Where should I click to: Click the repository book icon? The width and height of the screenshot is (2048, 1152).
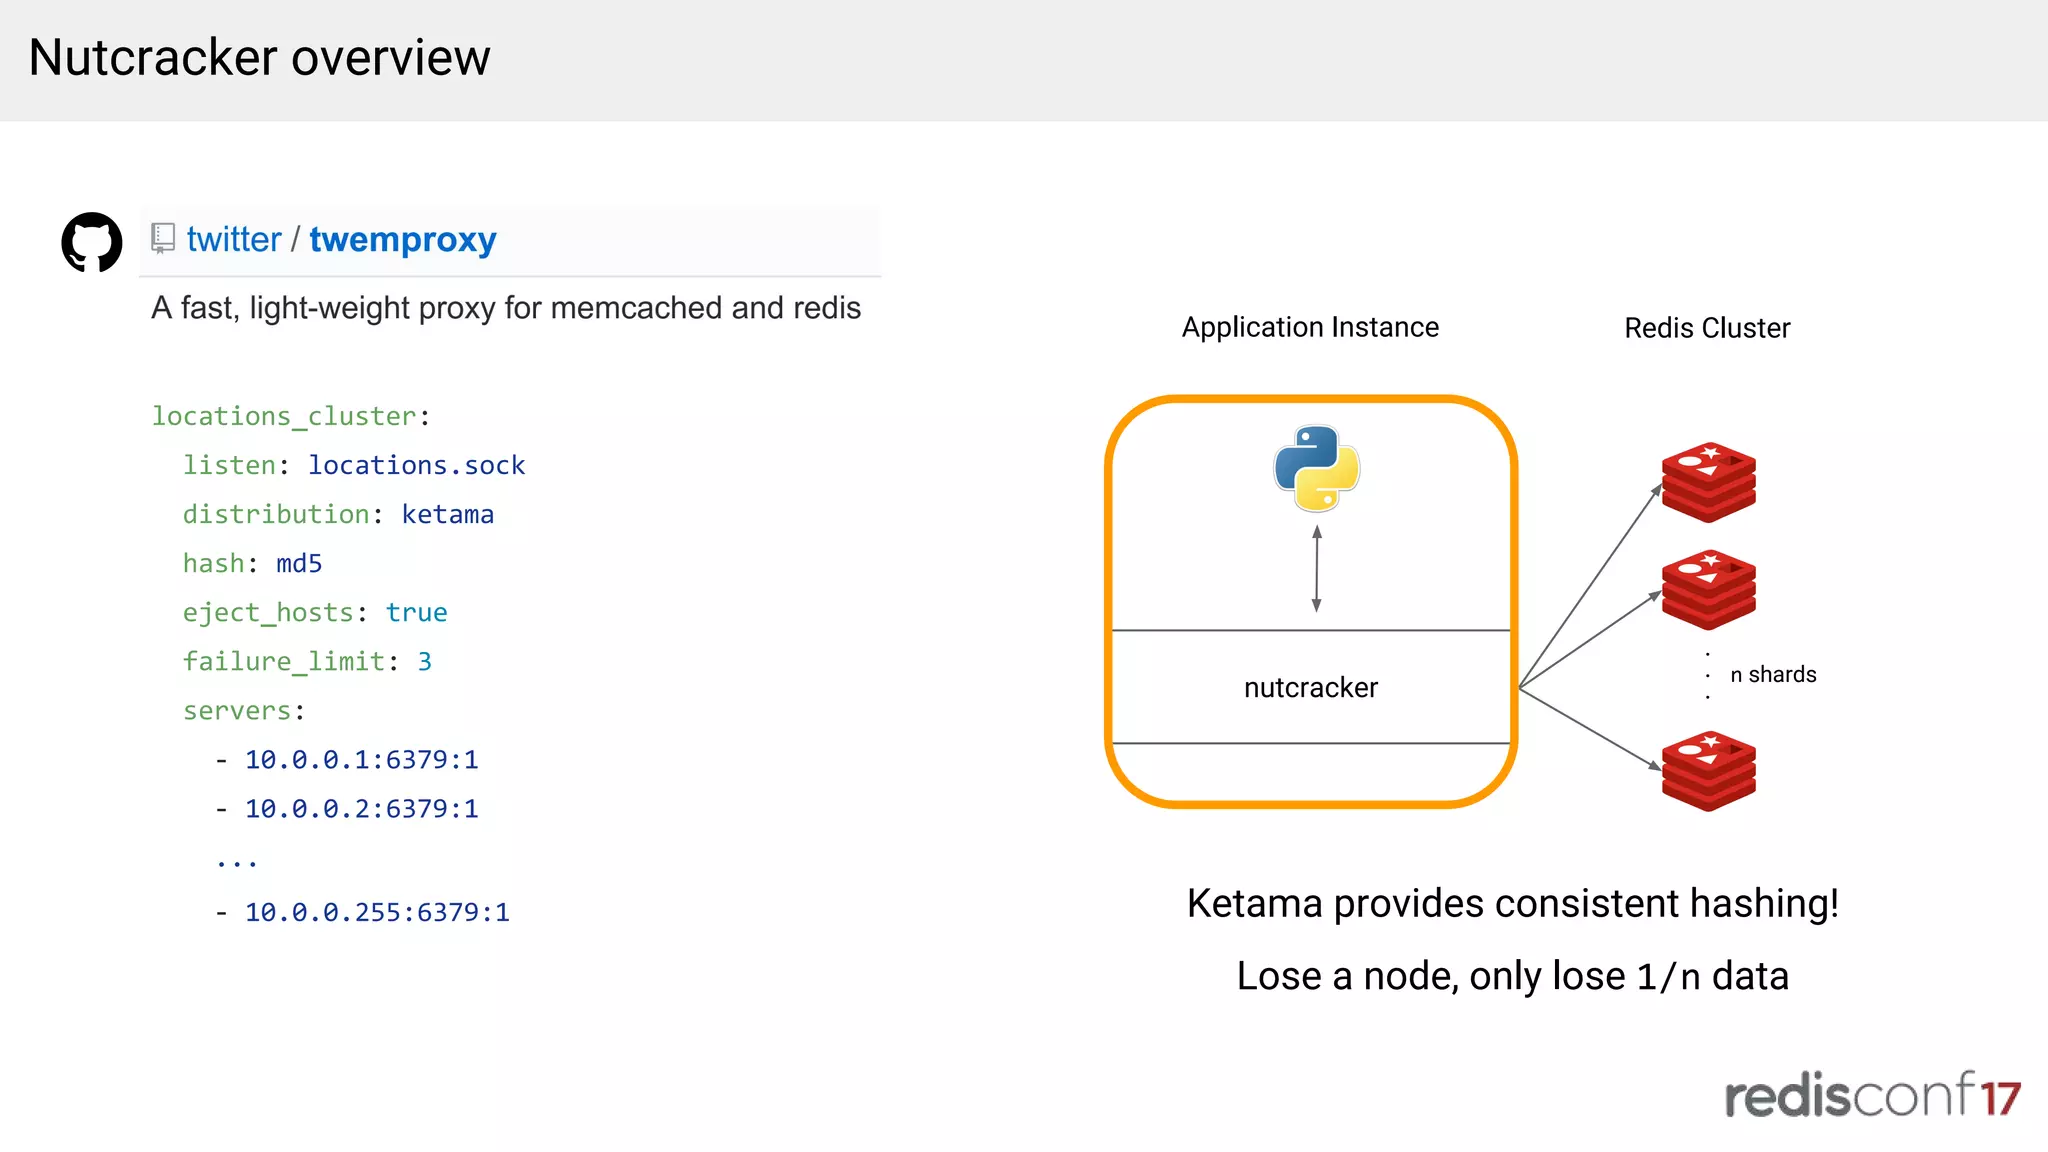[x=163, y=238]
